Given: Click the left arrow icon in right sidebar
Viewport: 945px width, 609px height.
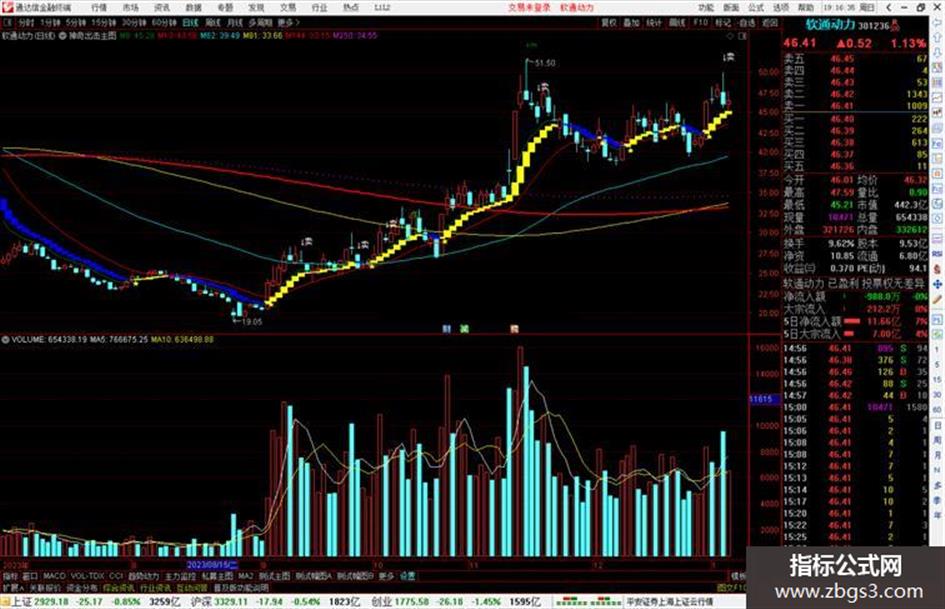Looking at the screenshot, I should (x=938, y=22).
